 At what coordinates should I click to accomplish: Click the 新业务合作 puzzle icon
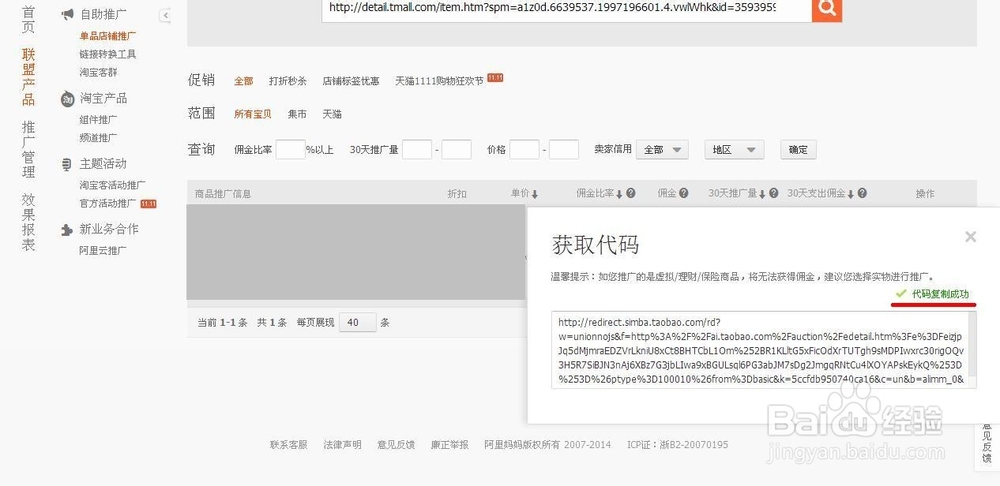(66, 230)
